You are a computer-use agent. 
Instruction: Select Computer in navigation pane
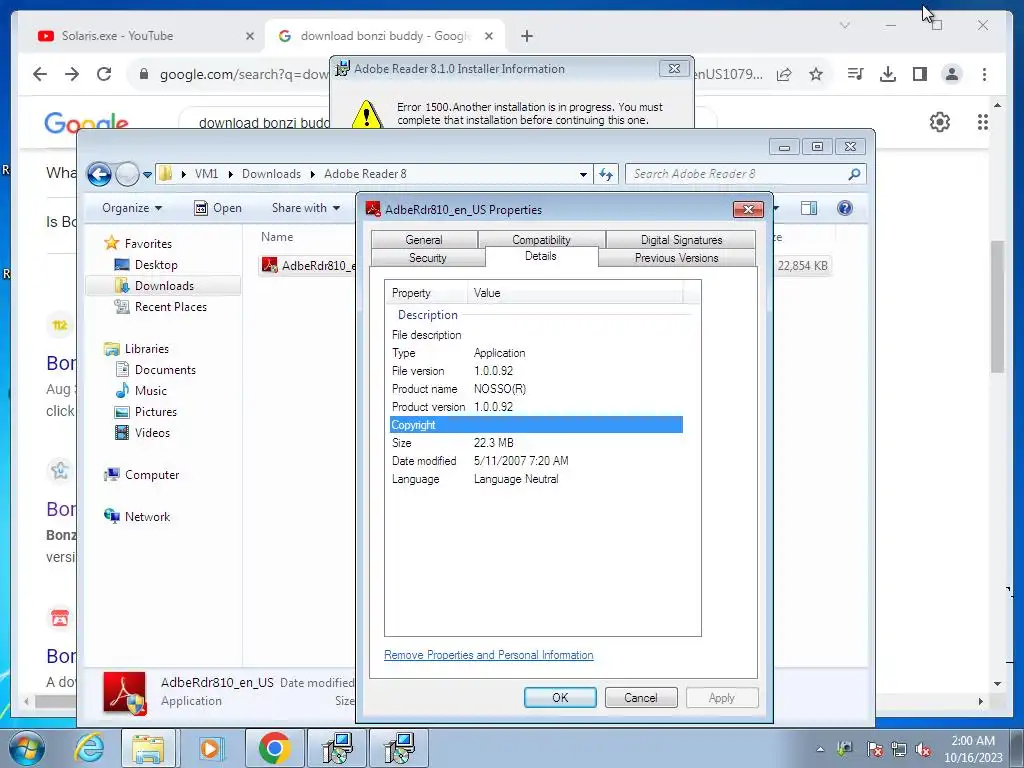pyautogui.click(x=152, y=475)
